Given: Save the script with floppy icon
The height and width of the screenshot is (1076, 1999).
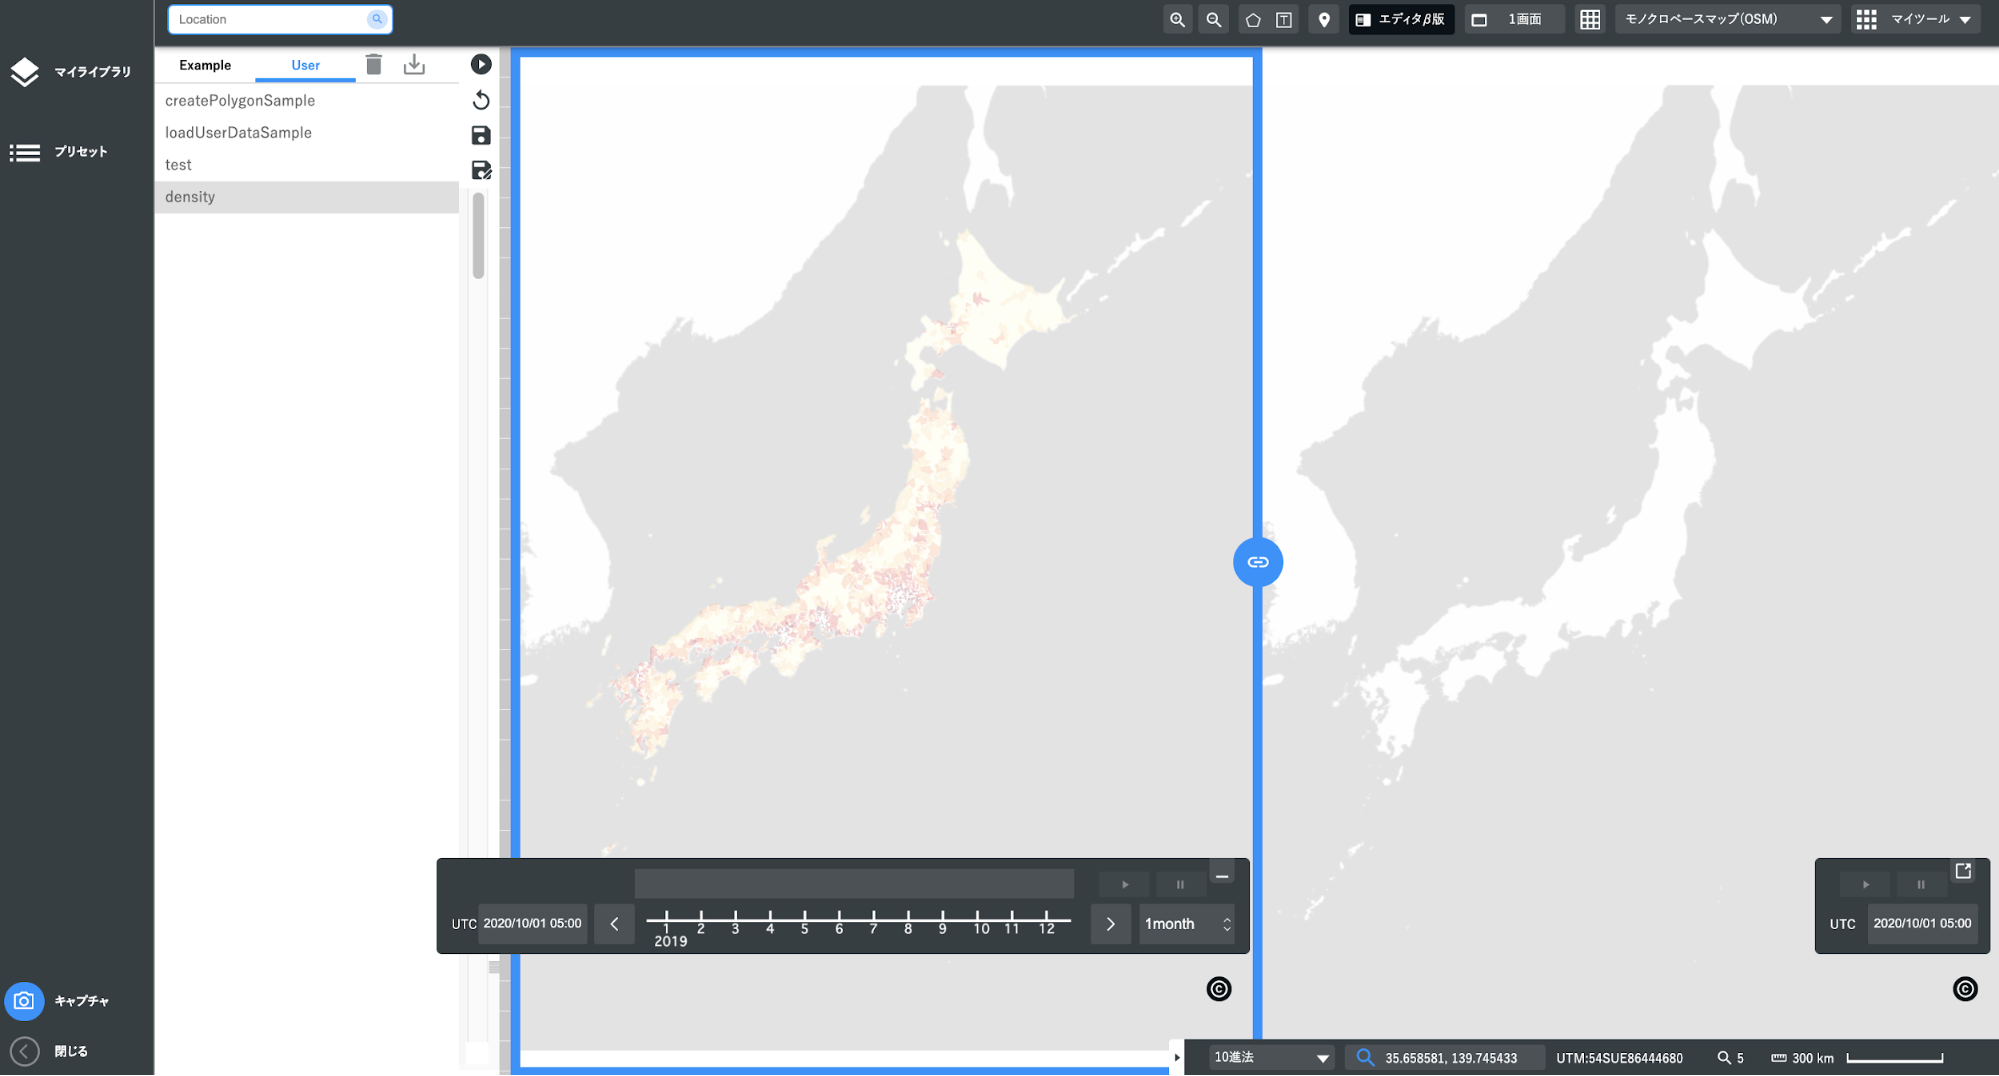Looking at the screenshot, I should (481, 135).
